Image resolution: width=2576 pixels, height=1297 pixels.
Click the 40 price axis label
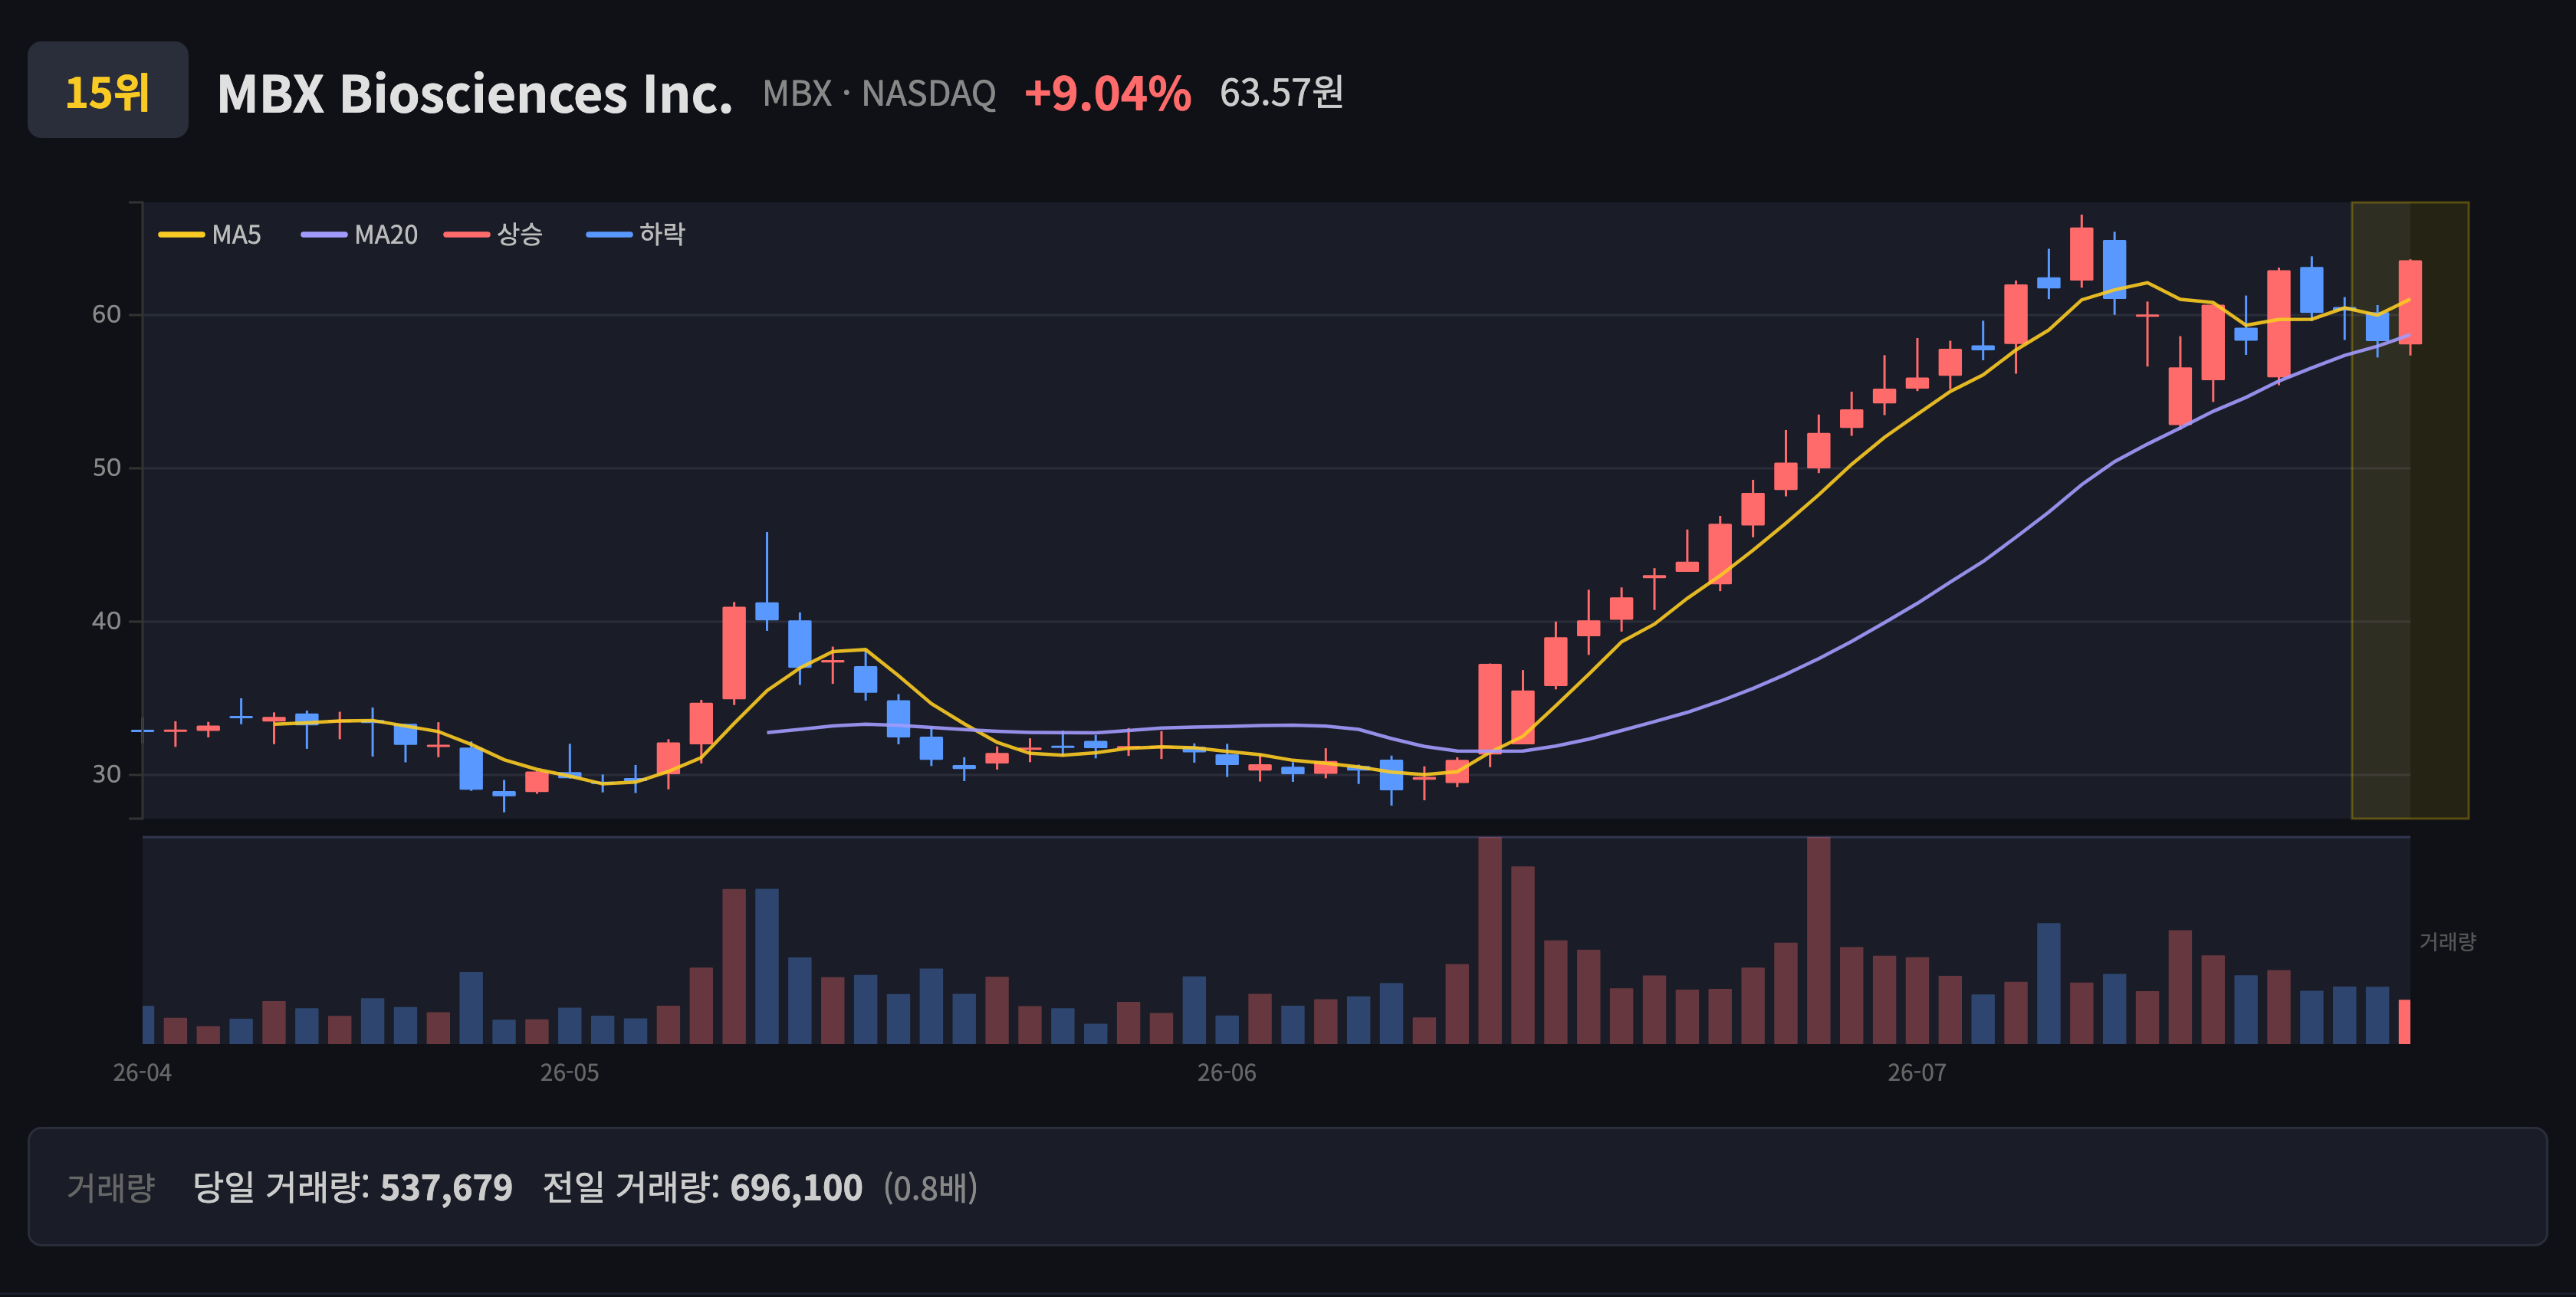(106, 620)
